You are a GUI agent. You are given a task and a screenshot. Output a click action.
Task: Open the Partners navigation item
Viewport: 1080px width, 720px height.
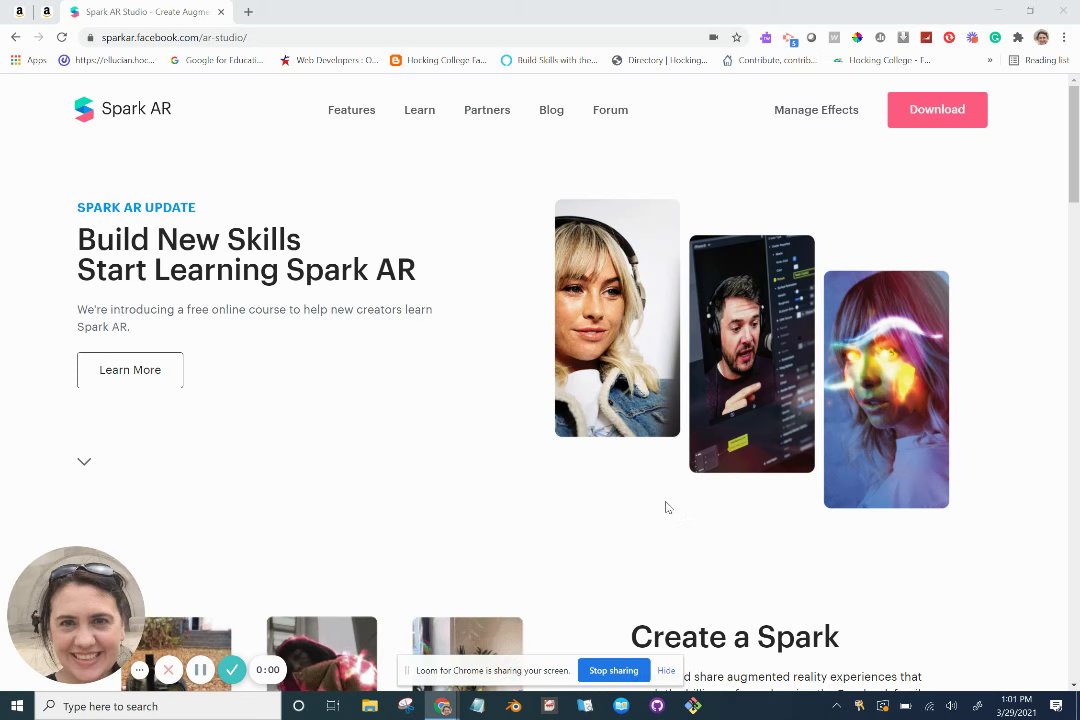coord(487,110)
